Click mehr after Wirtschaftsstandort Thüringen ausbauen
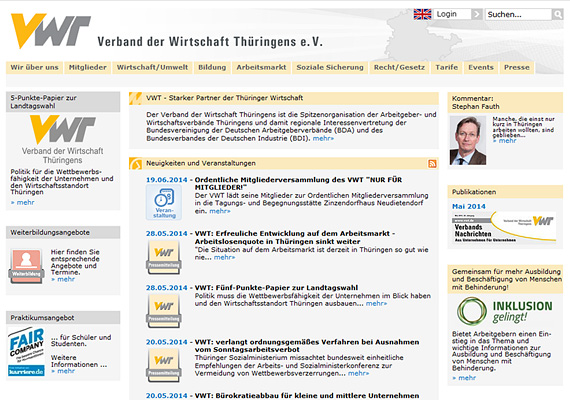Viewport: 570px width, 400px height. tap(376, 304)
